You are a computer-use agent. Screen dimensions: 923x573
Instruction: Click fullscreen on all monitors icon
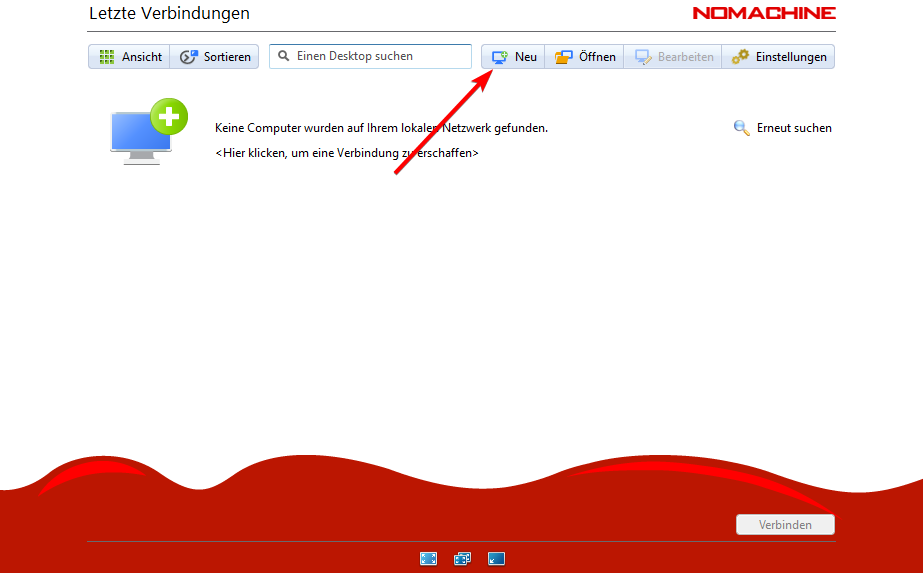pyautogui.click(x=462, y=559)
